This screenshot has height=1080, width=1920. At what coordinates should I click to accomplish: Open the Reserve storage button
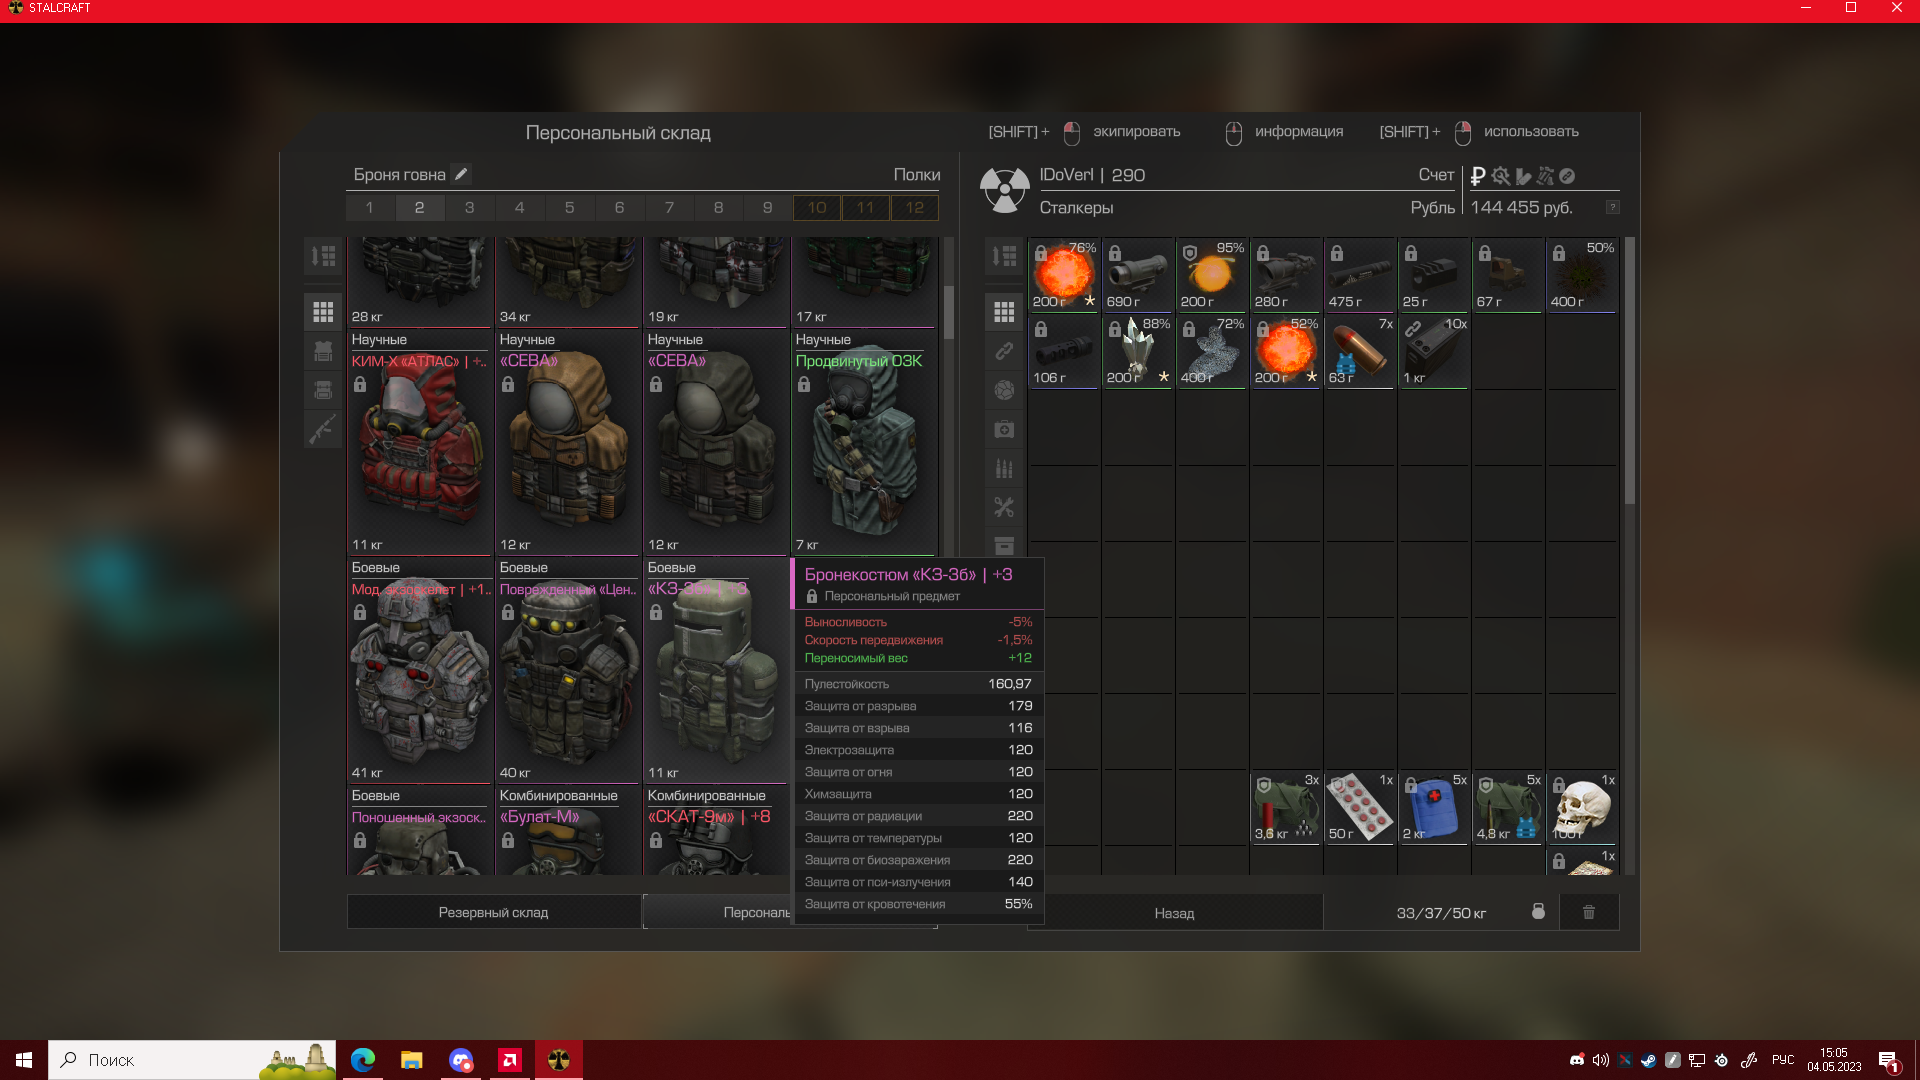point(493,912)
